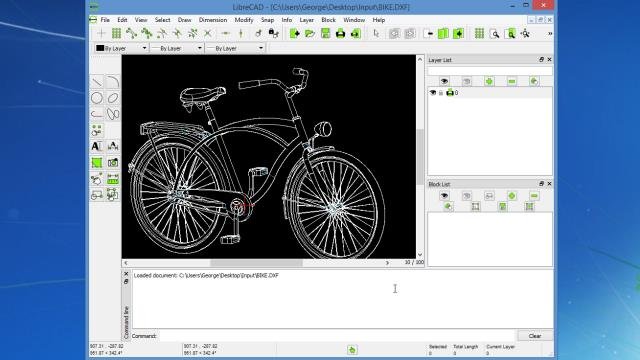Add a block with the Block List green plus icon
Screen dimensions: 640x360
[511, 196]
